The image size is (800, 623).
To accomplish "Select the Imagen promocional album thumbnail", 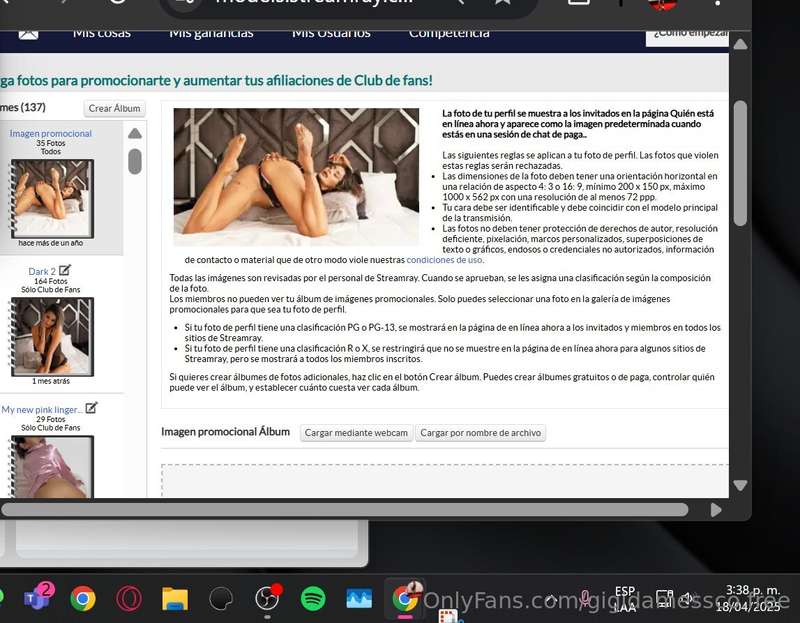I will 53,198.
